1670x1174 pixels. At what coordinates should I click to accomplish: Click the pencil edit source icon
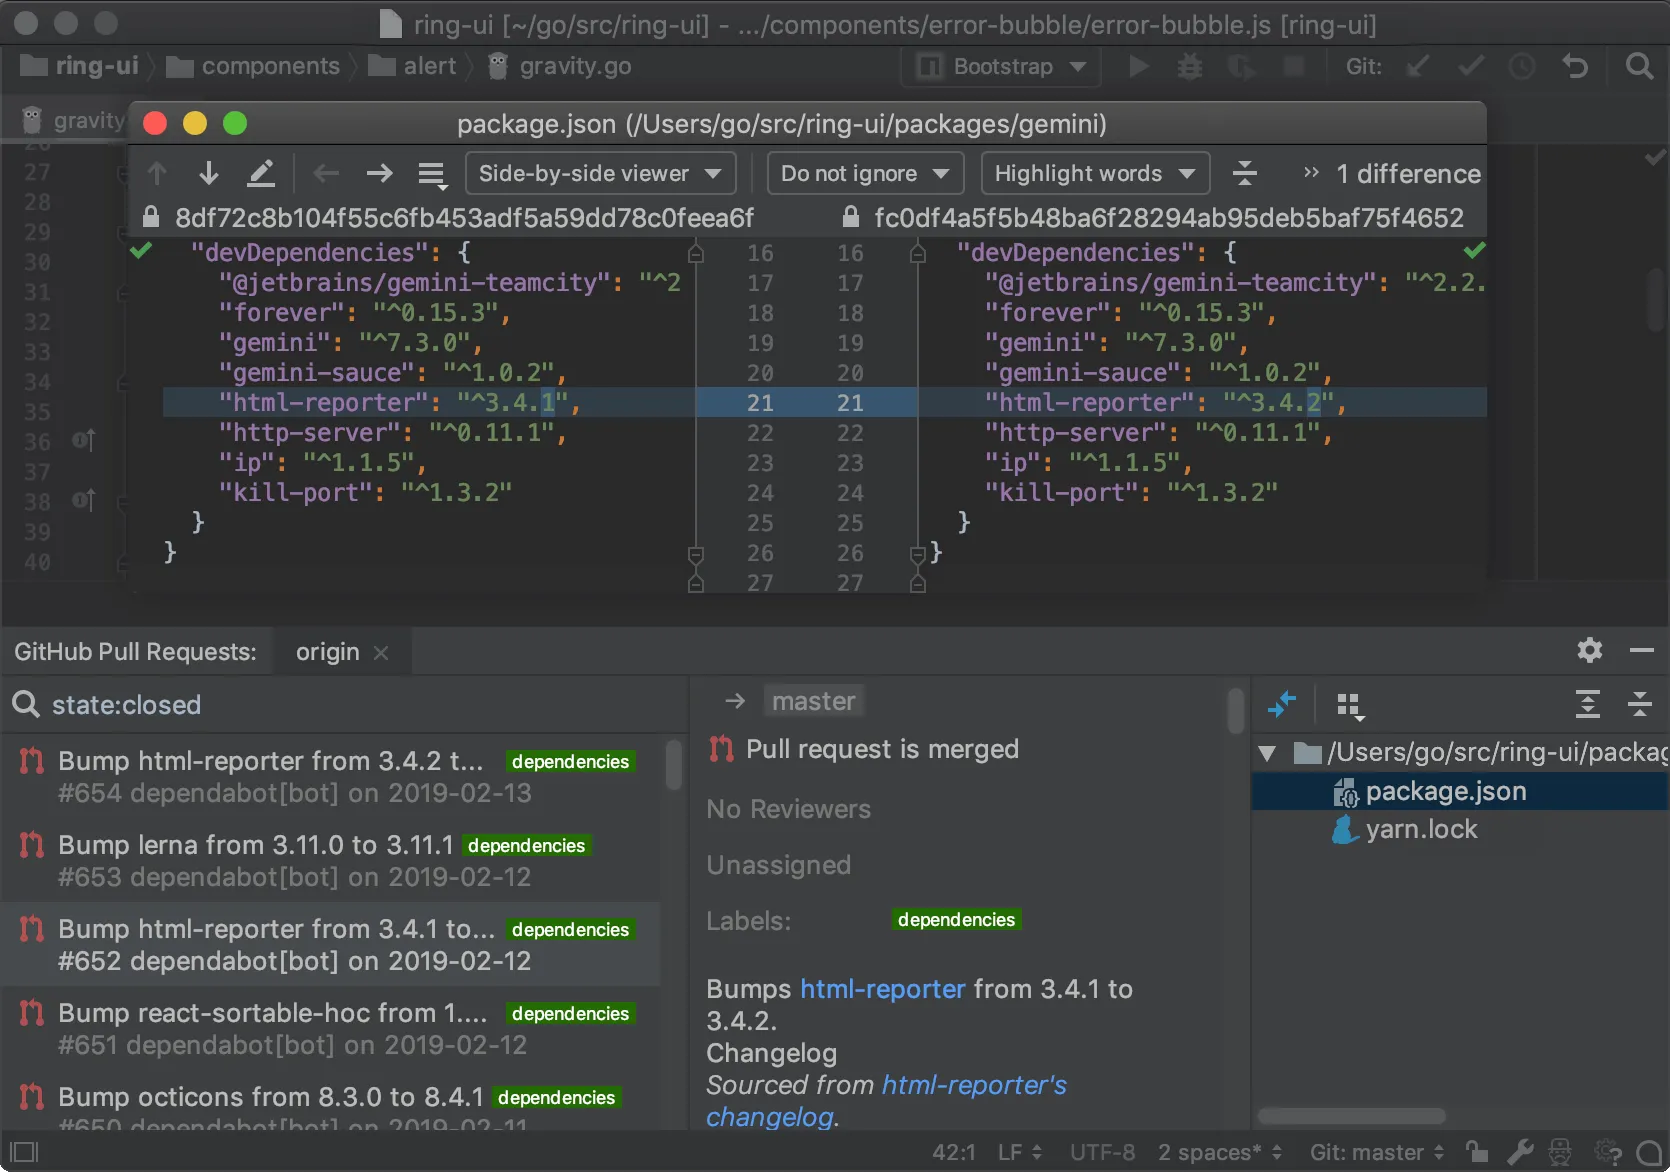(x=261, y=173)
